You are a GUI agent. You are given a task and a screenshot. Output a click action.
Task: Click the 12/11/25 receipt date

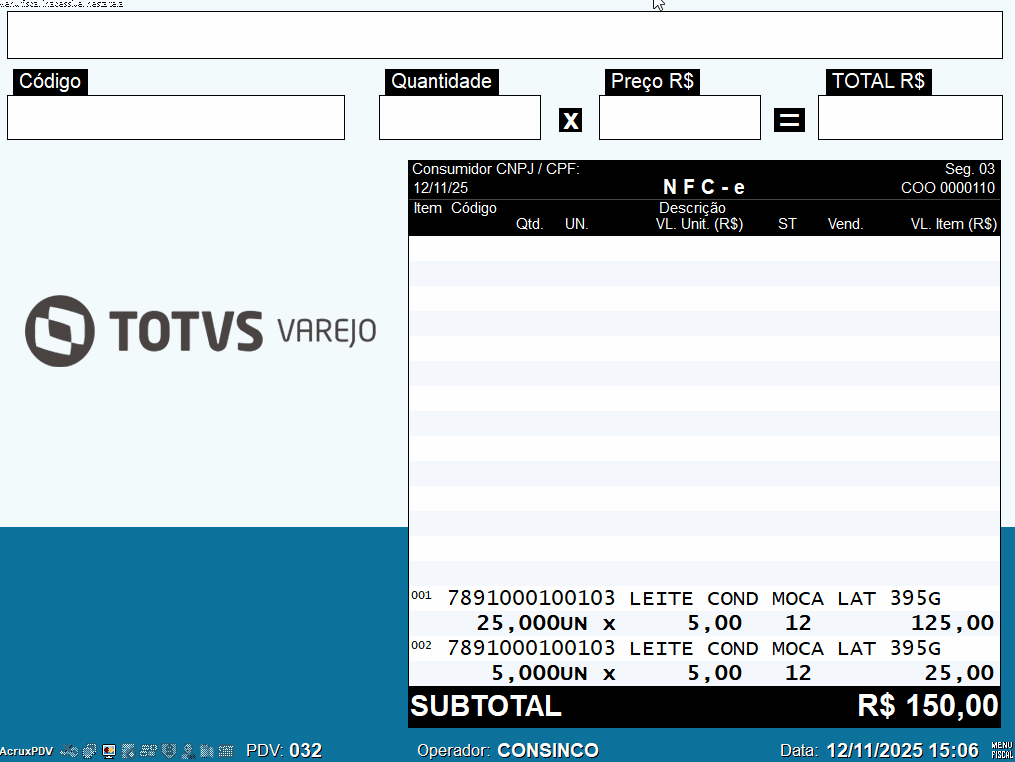pyautogui.click(x=441, y=188)
